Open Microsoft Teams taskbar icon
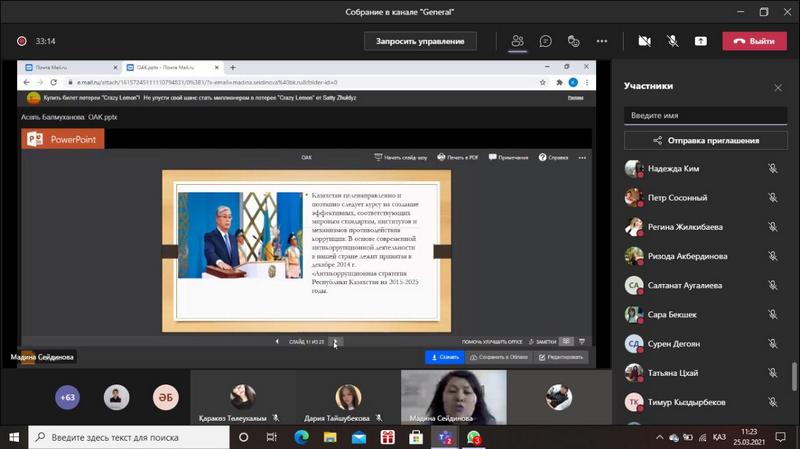Viewport: 800px width, 449px height. [x=445, y=437]
